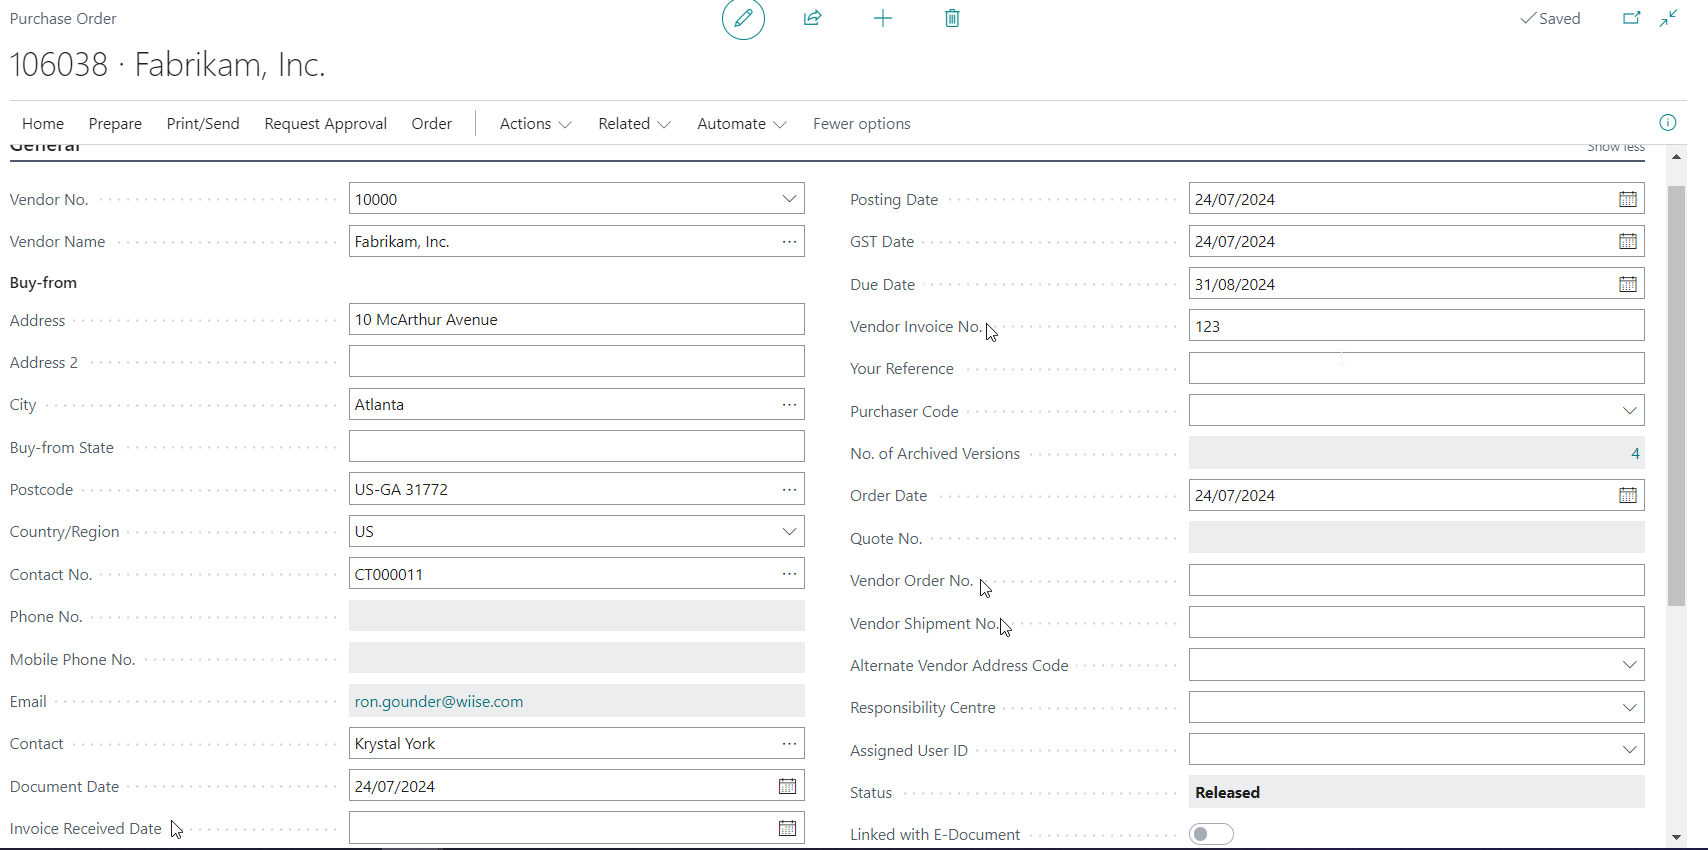
Task: Open the information FactBox icon
Action: (x=1668, y=122)
